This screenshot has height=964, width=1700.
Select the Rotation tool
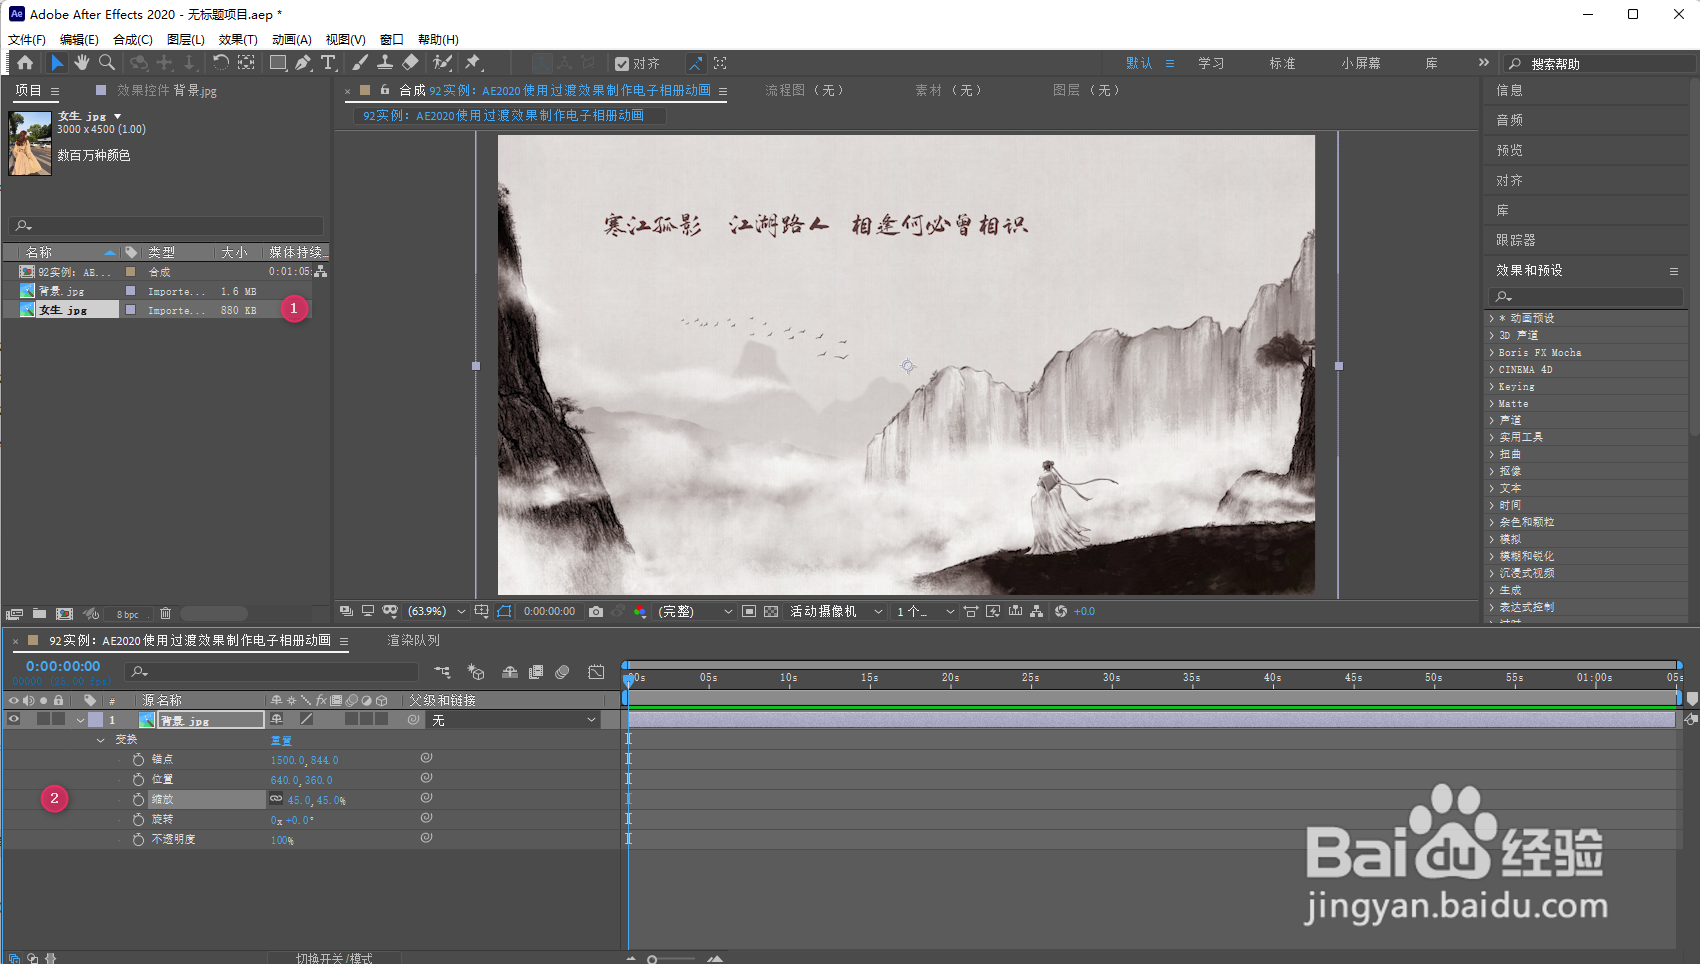click(220, 63)
